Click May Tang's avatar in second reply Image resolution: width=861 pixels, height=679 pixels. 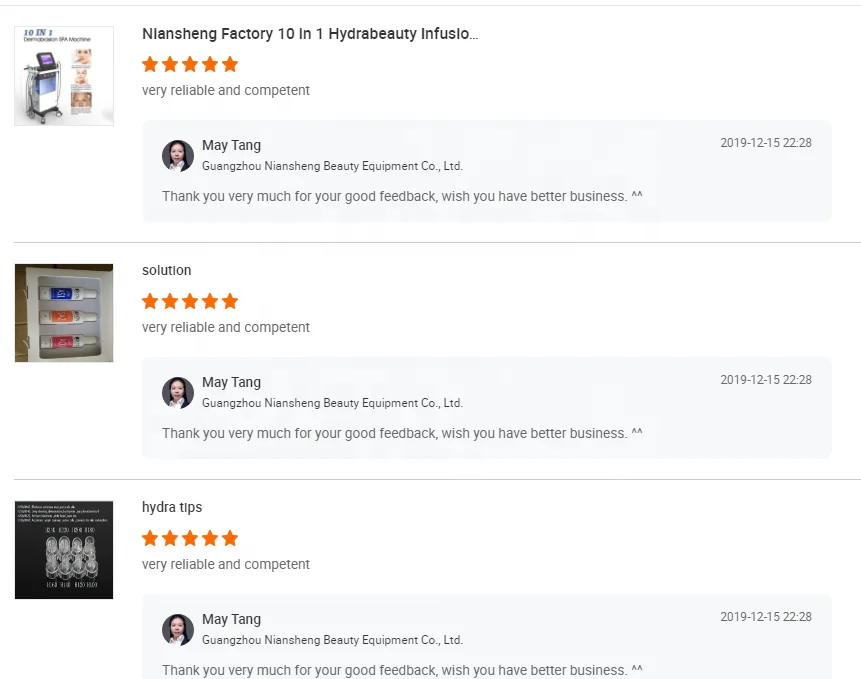coord(178,393)
